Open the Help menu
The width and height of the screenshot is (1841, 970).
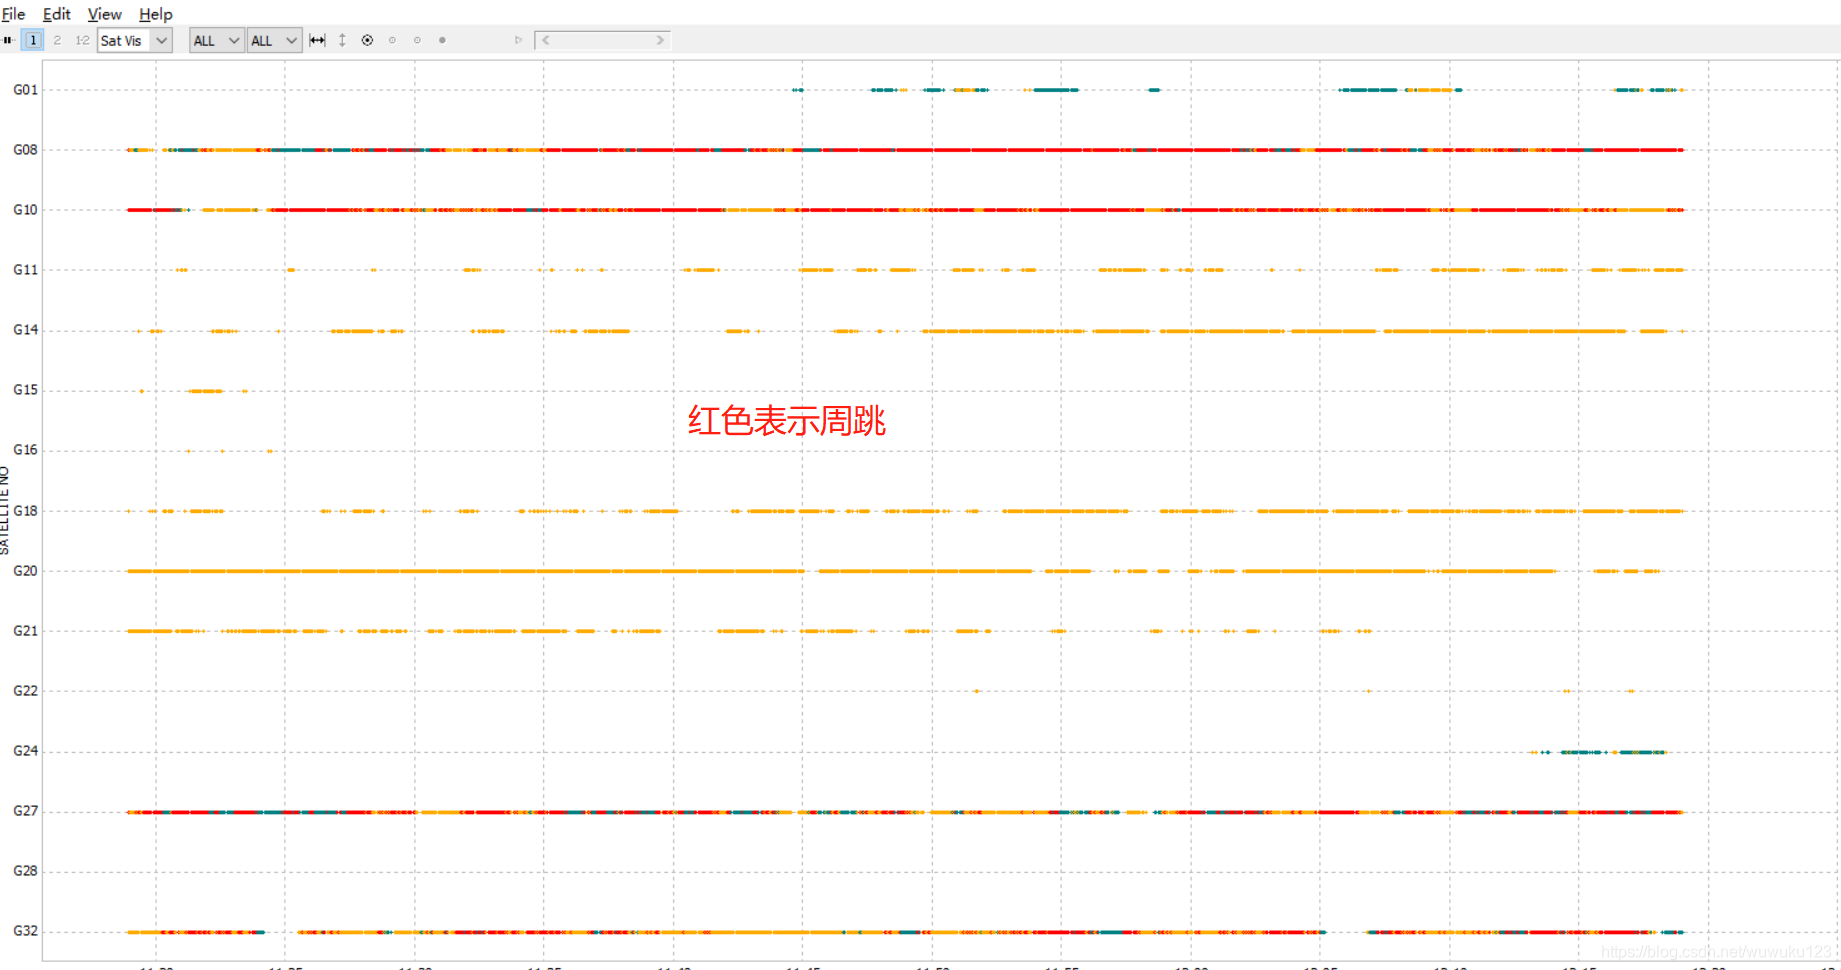[155, 14]
